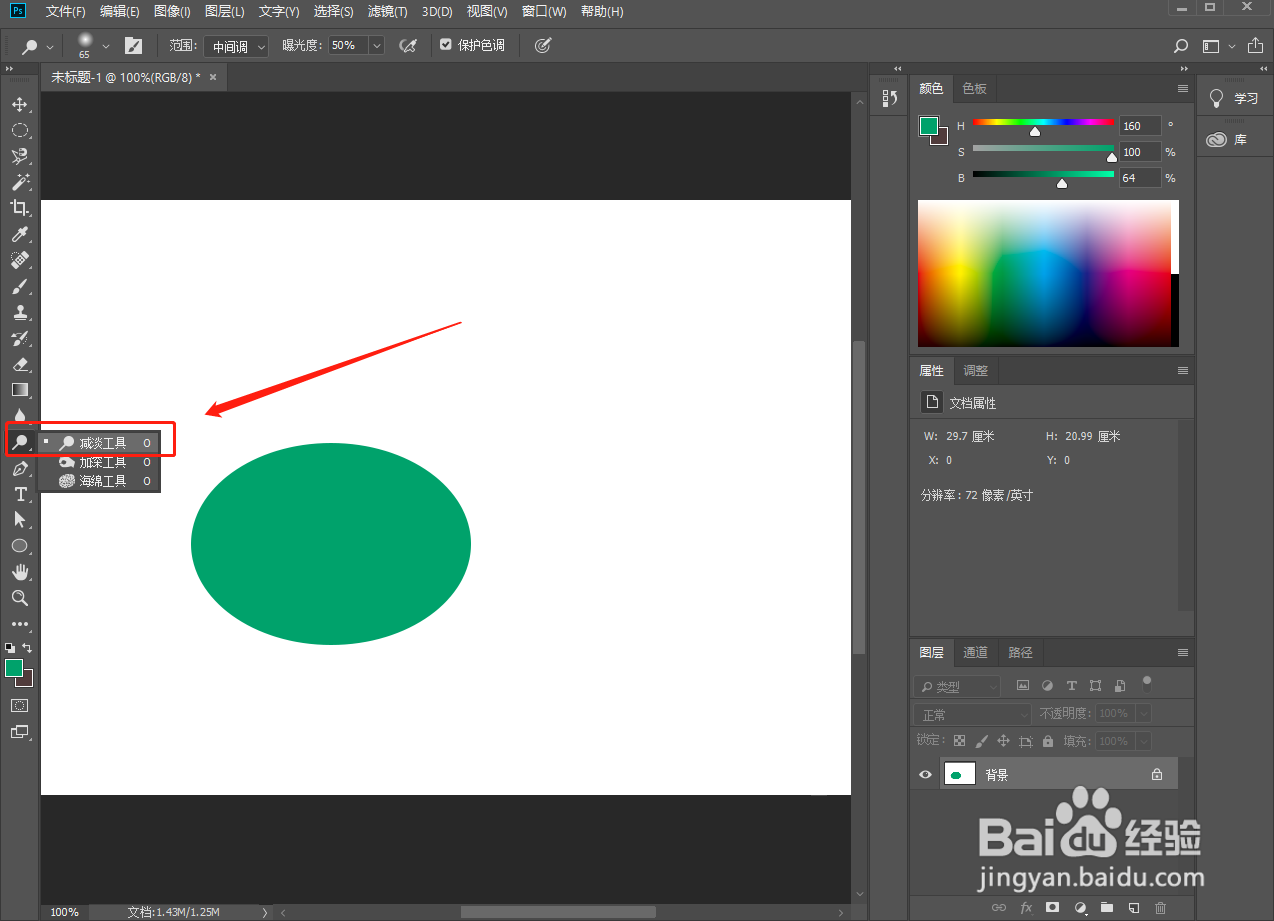1274x921 pixels.
Task: Toggle lock transparent pixels
Action: [959, 741]
